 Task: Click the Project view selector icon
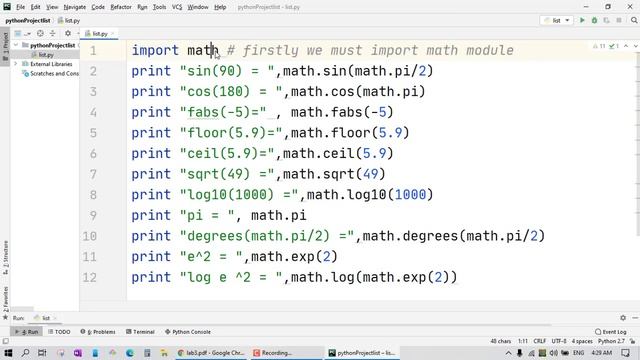(x=18, y=33)
